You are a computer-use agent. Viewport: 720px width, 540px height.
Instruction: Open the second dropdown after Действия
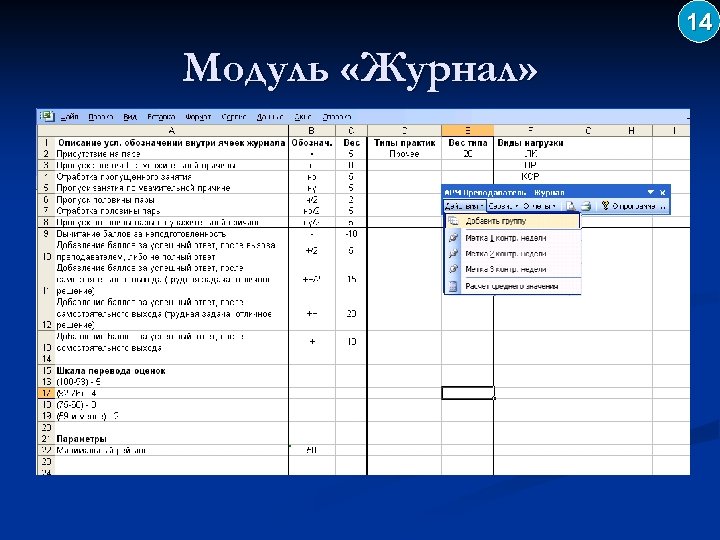click(x=503, y=206)
